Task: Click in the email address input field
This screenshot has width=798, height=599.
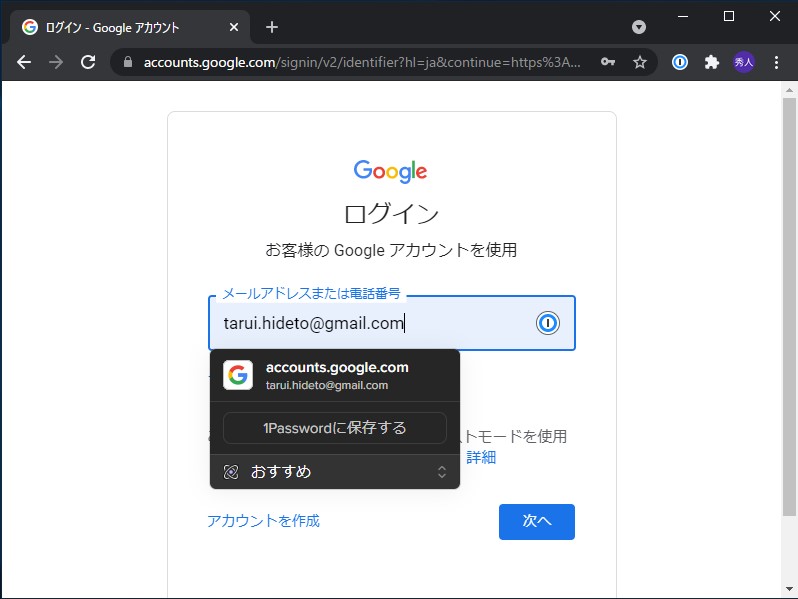Action: coord(392,323)
